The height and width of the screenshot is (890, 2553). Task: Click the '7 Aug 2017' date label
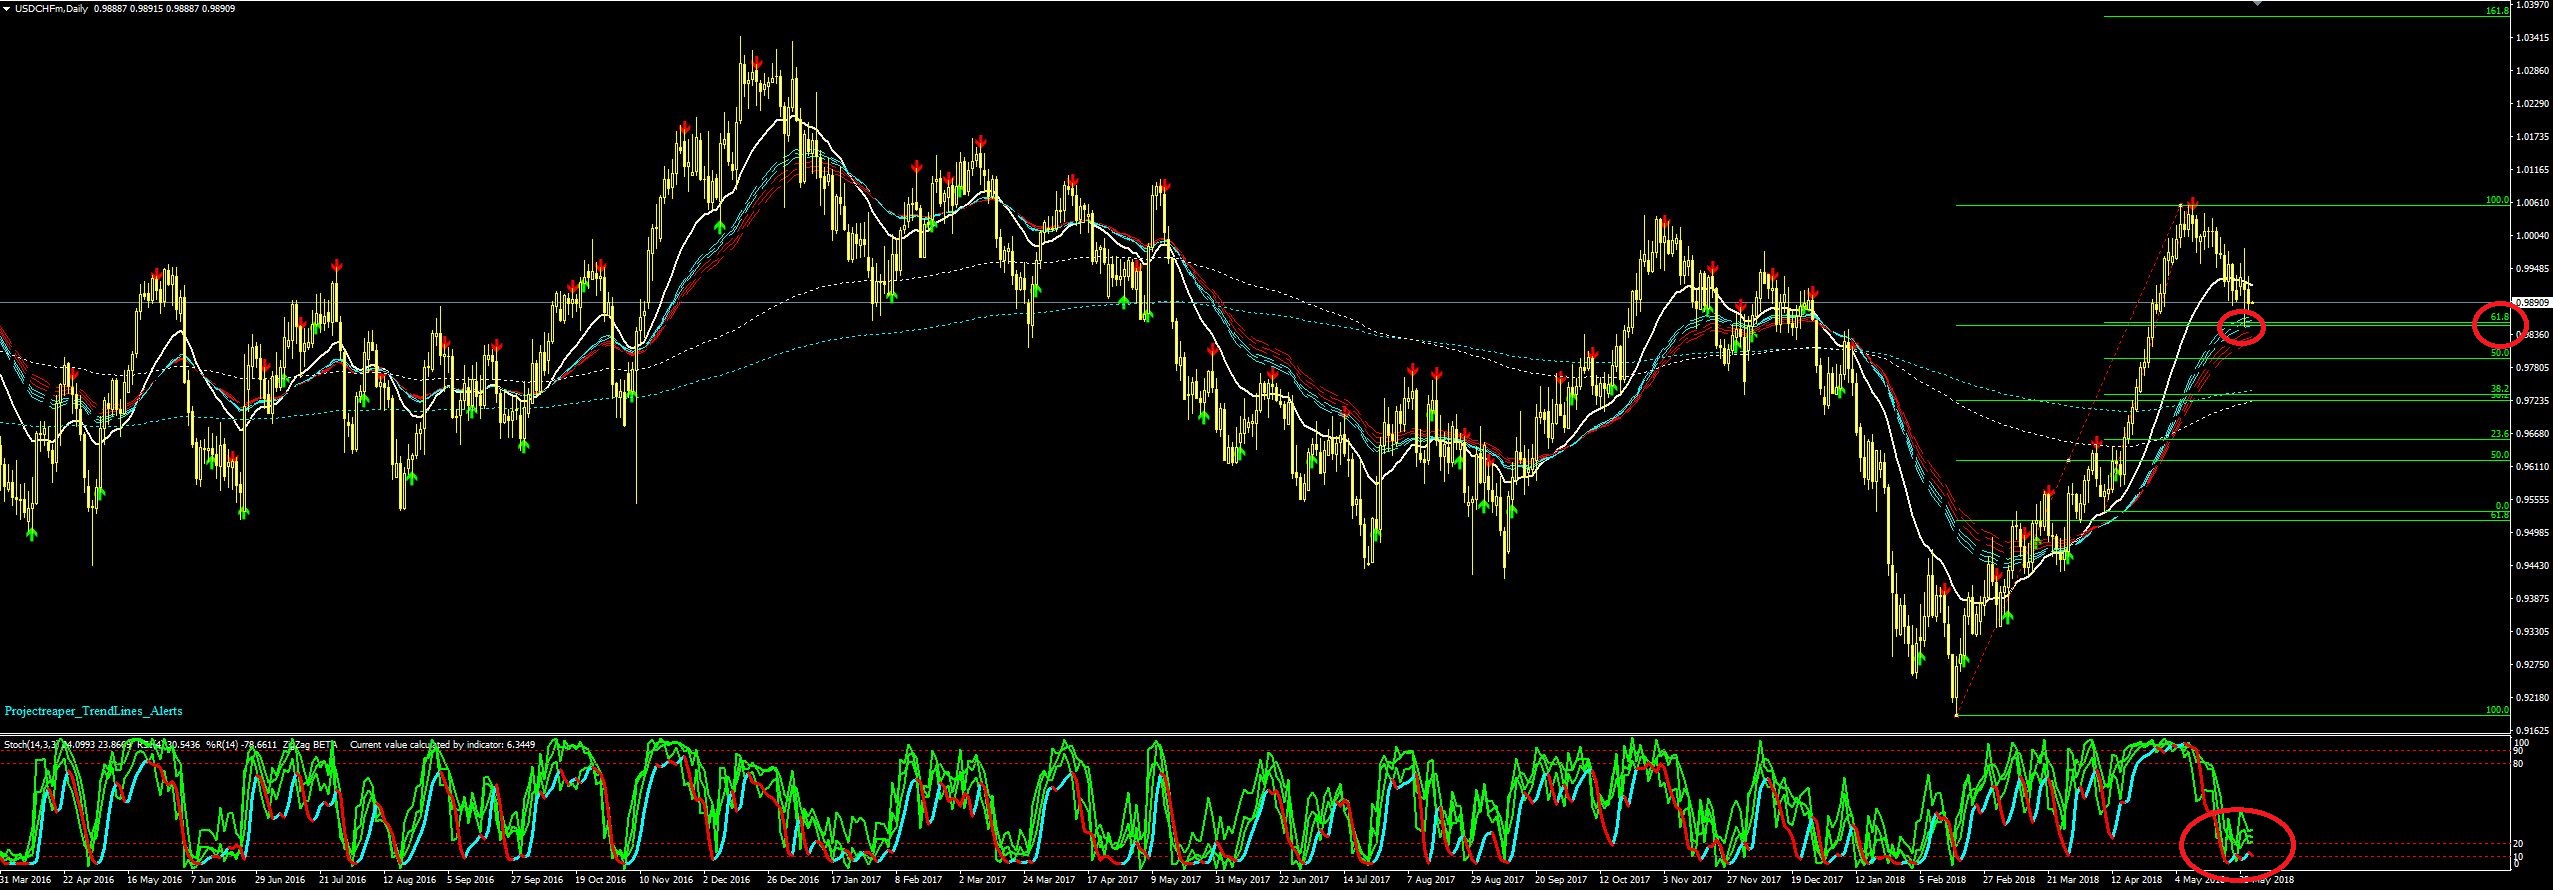(1431, 881)
